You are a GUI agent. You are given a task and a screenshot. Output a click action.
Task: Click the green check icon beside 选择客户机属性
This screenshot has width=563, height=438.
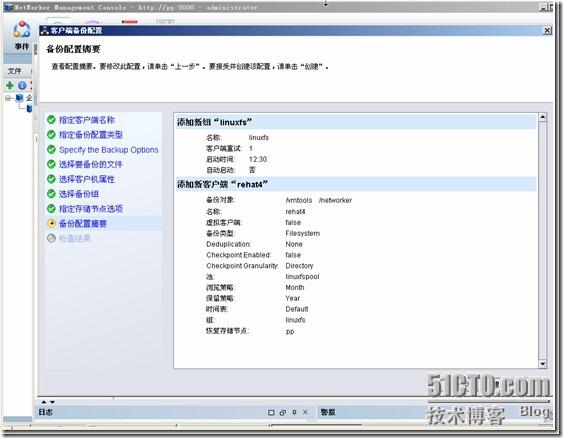coord(51,179)
